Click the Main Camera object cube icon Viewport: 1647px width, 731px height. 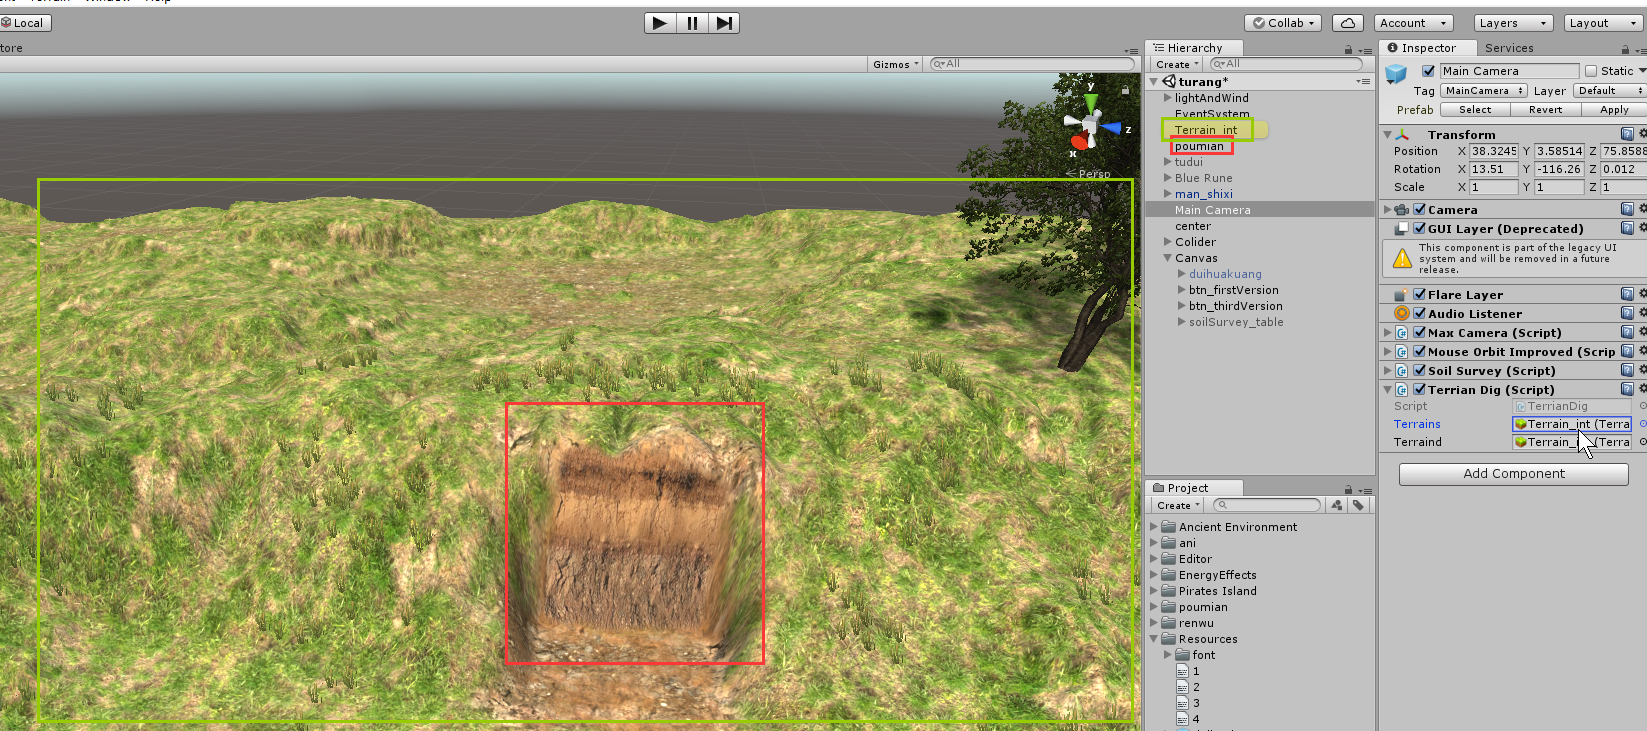click(x=1396, y=73)
